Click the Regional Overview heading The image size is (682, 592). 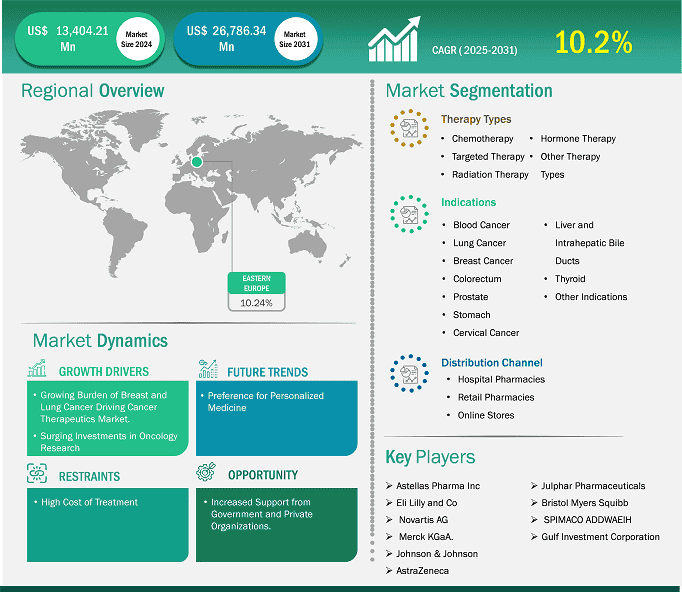pos(93,91)
